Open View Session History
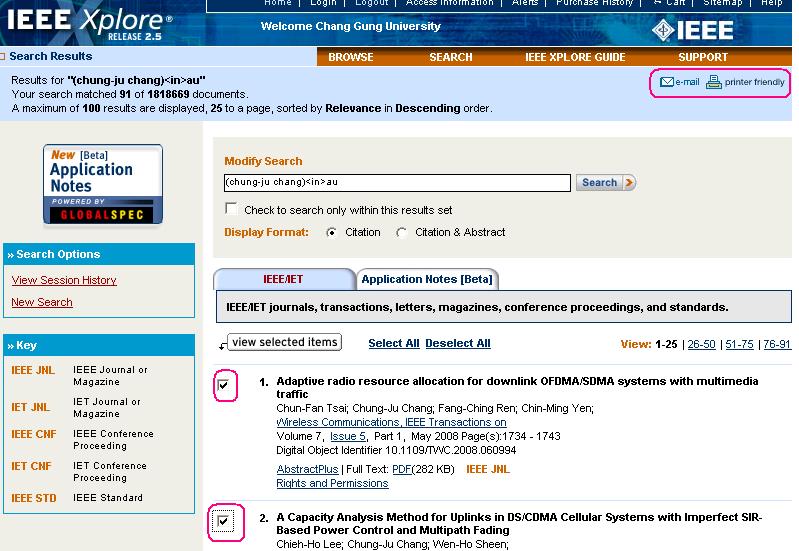Image resolution: width=799 pixels, height=551 pixels. 64,280
